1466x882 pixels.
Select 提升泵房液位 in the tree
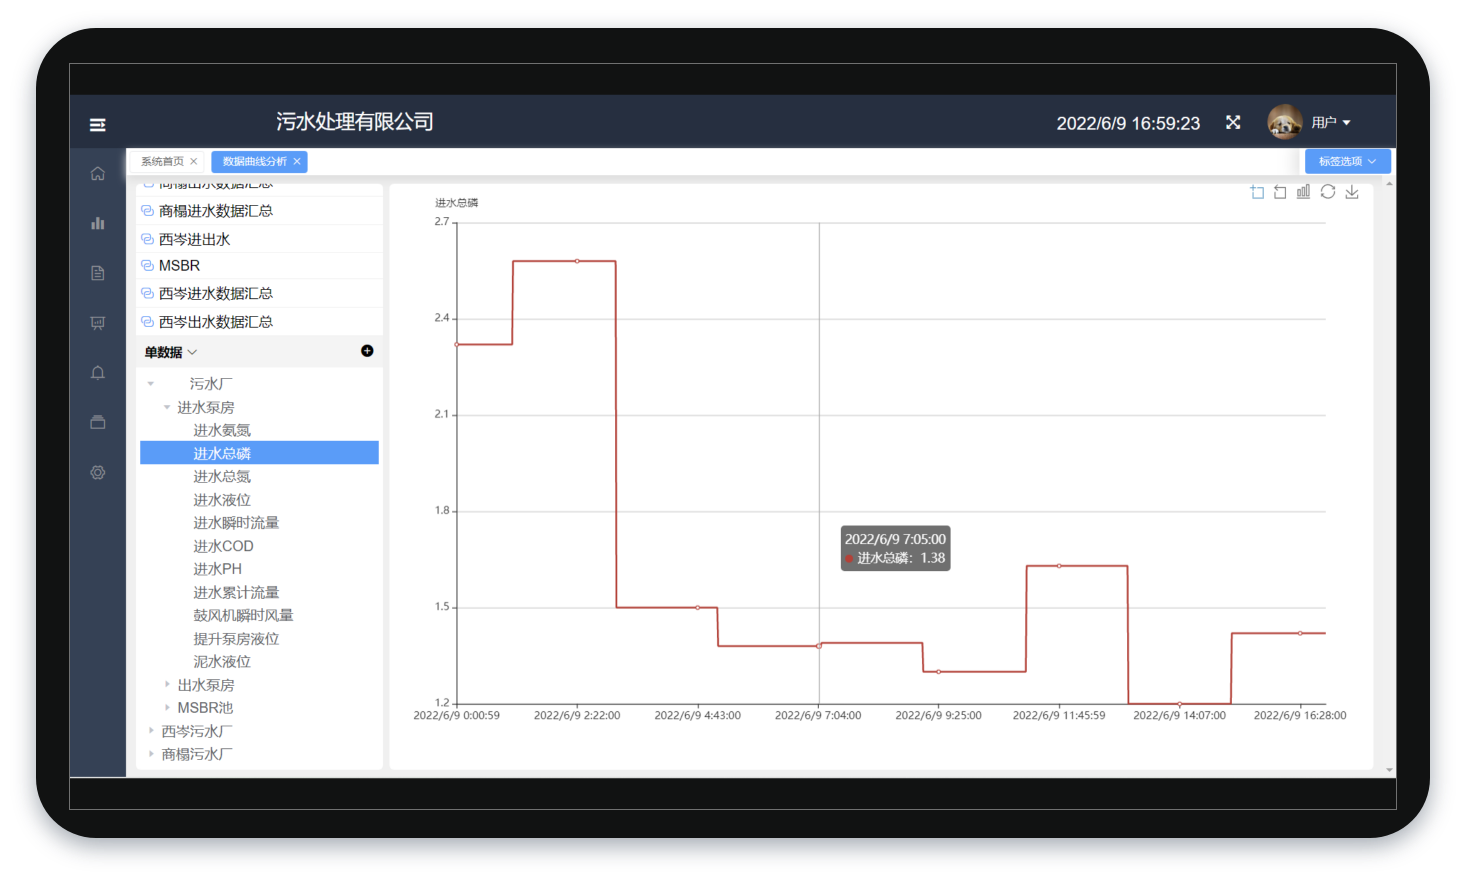pos(236,638)
